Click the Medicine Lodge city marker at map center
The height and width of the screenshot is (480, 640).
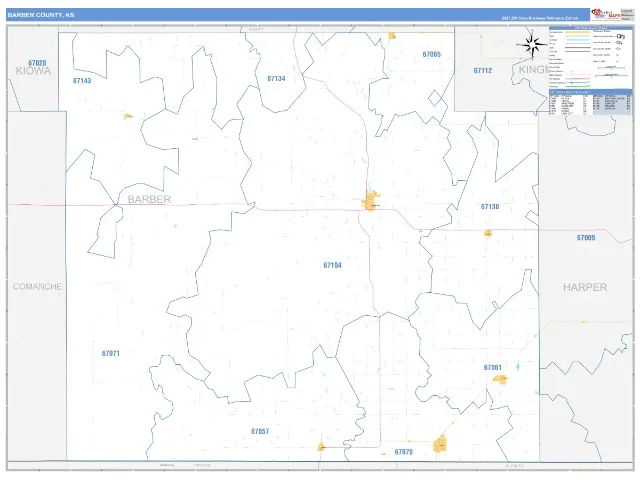[371, 201]
